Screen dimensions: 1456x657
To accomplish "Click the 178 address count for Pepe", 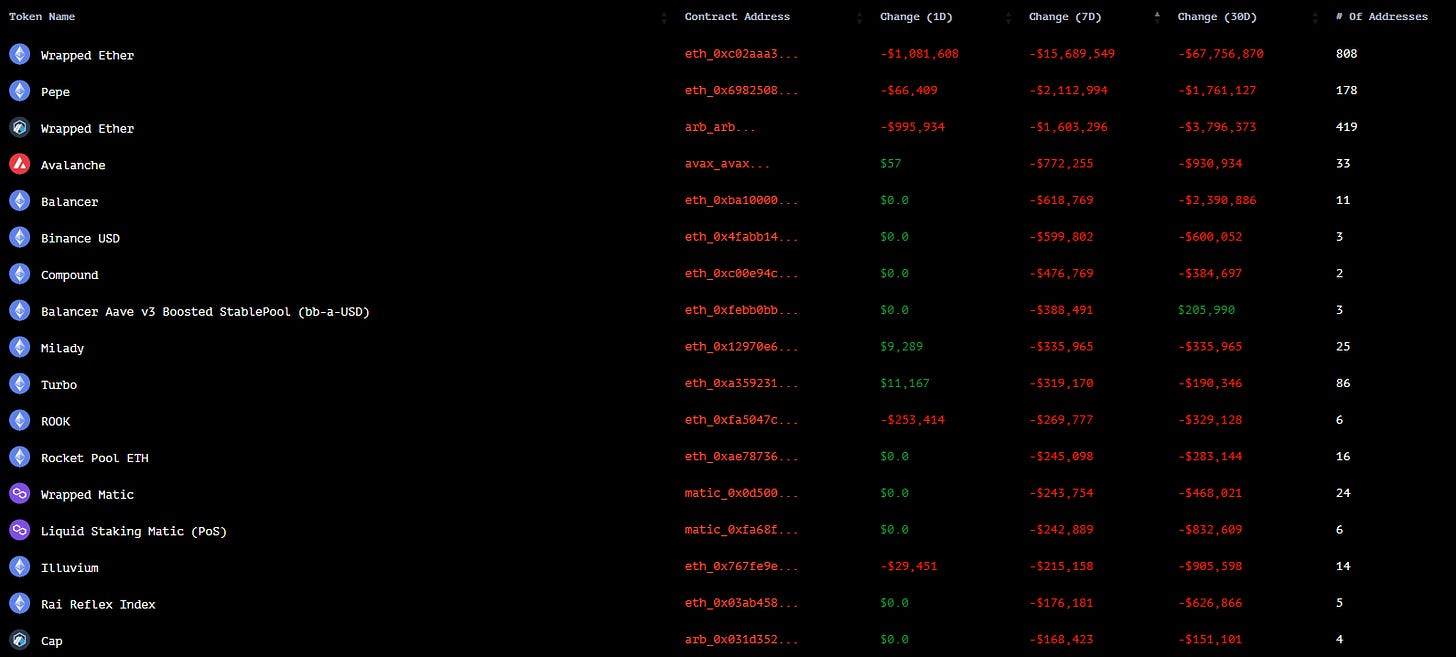I will point(1346,91).
